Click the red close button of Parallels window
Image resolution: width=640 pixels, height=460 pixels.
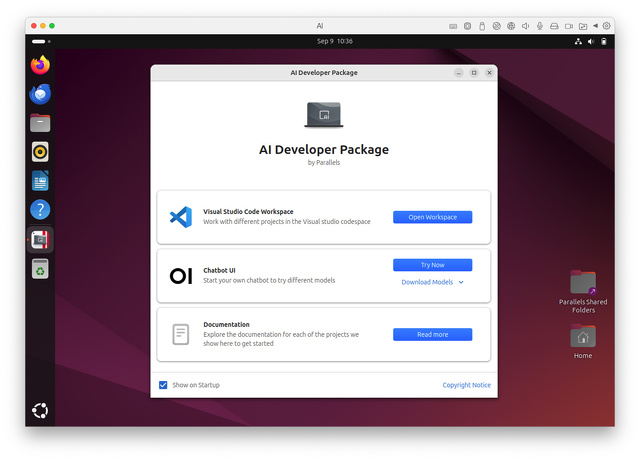[34, 26]
